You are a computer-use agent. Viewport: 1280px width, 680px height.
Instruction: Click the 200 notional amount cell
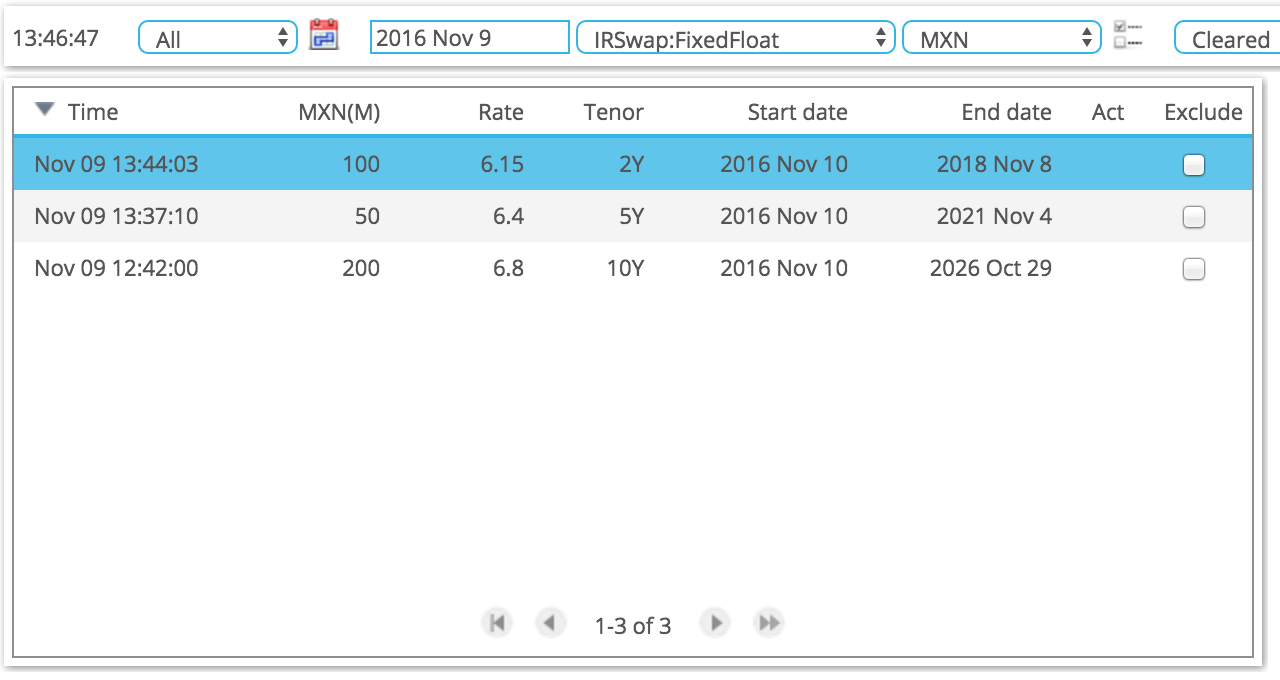click(361, 268)
